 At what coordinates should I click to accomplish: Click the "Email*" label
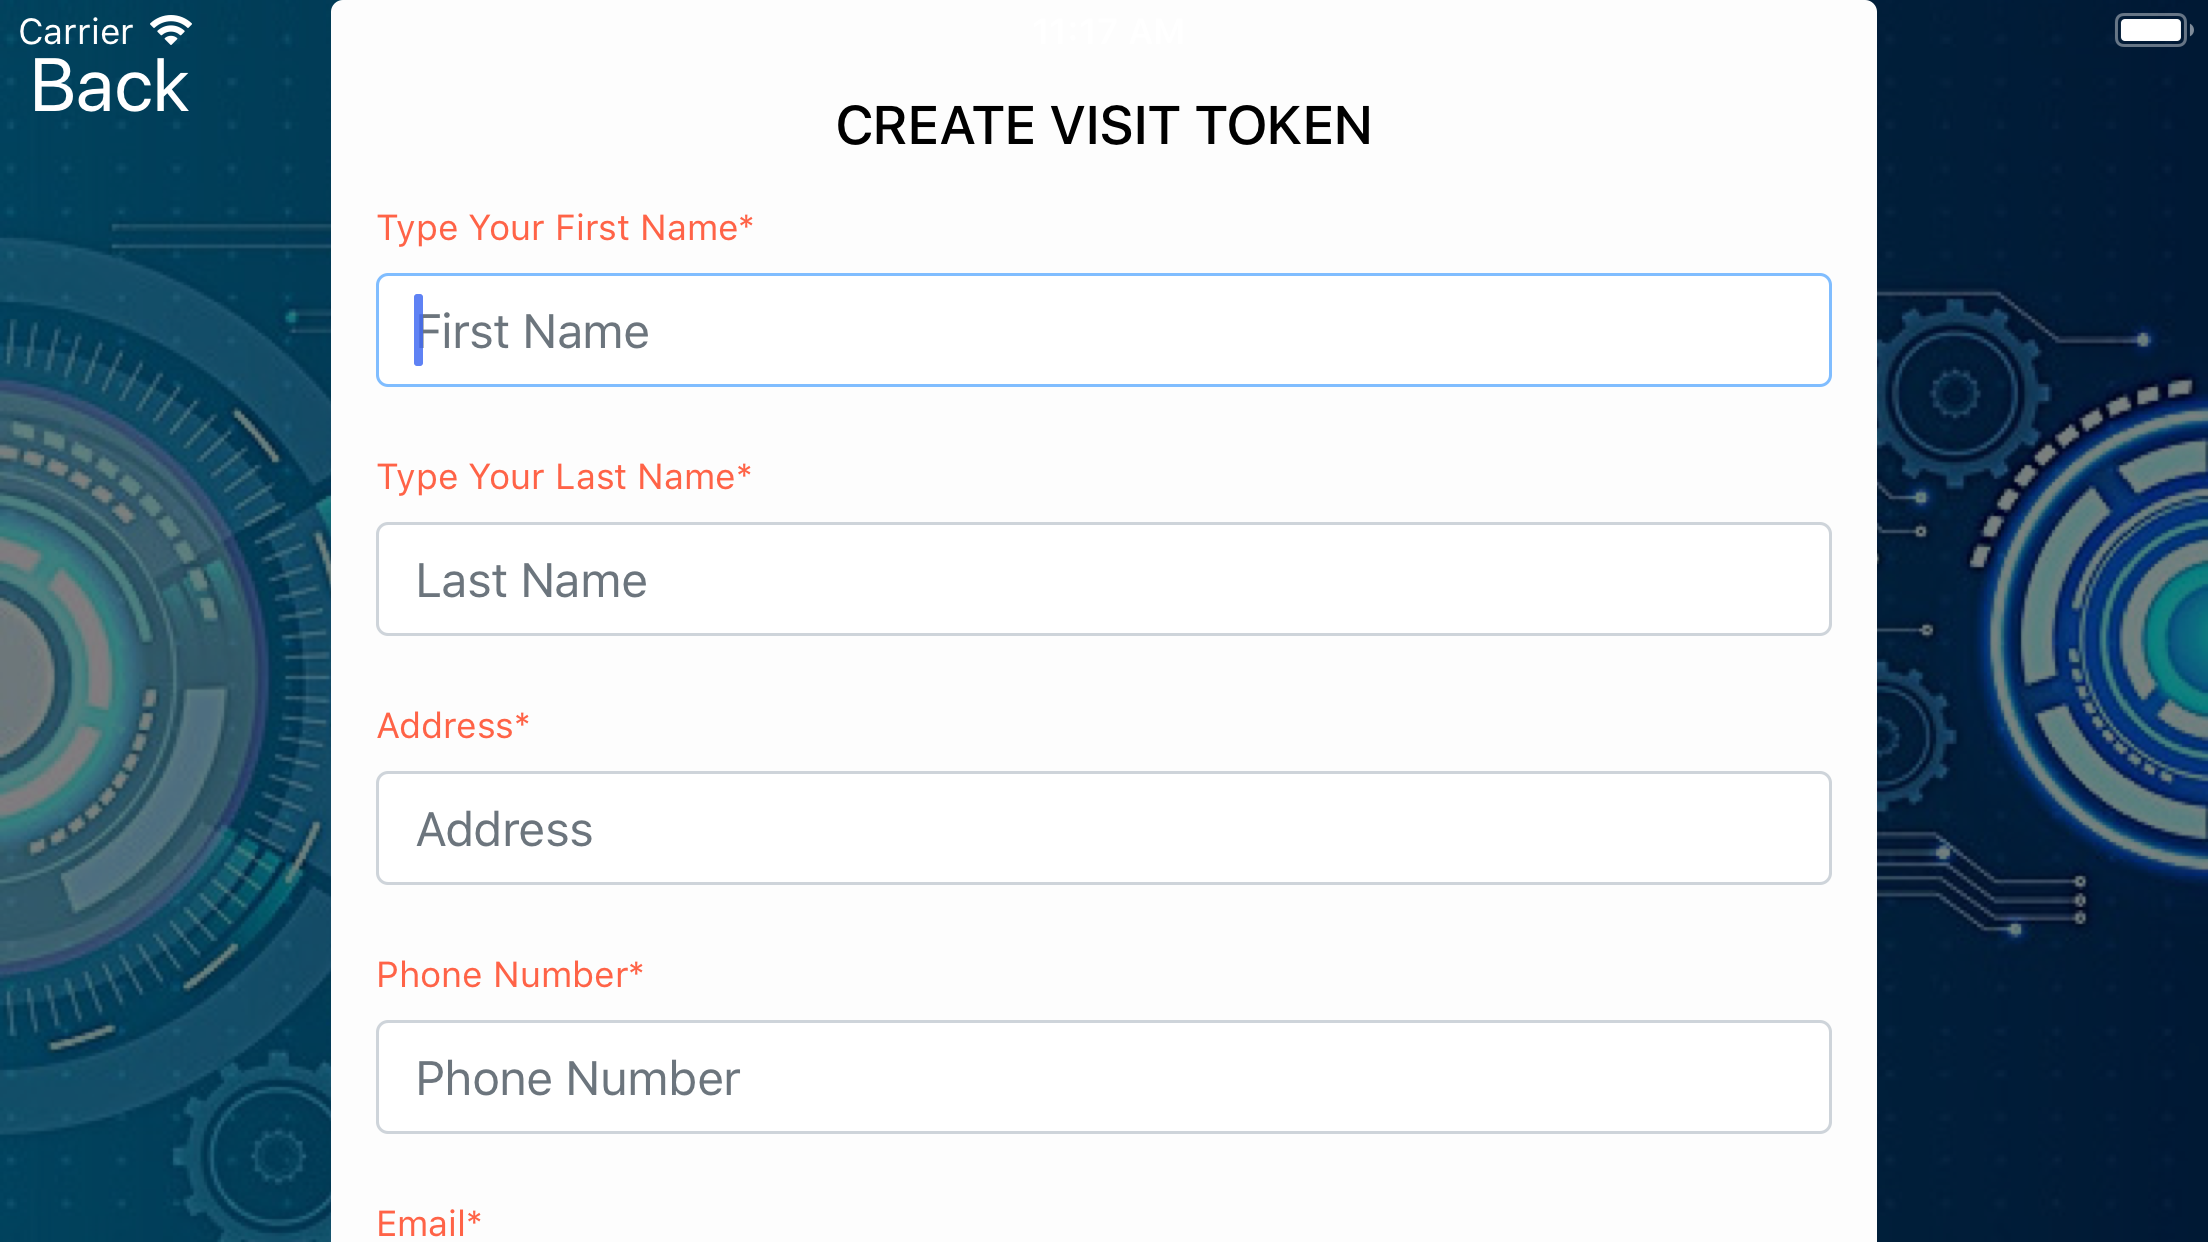click(429, 1223)
